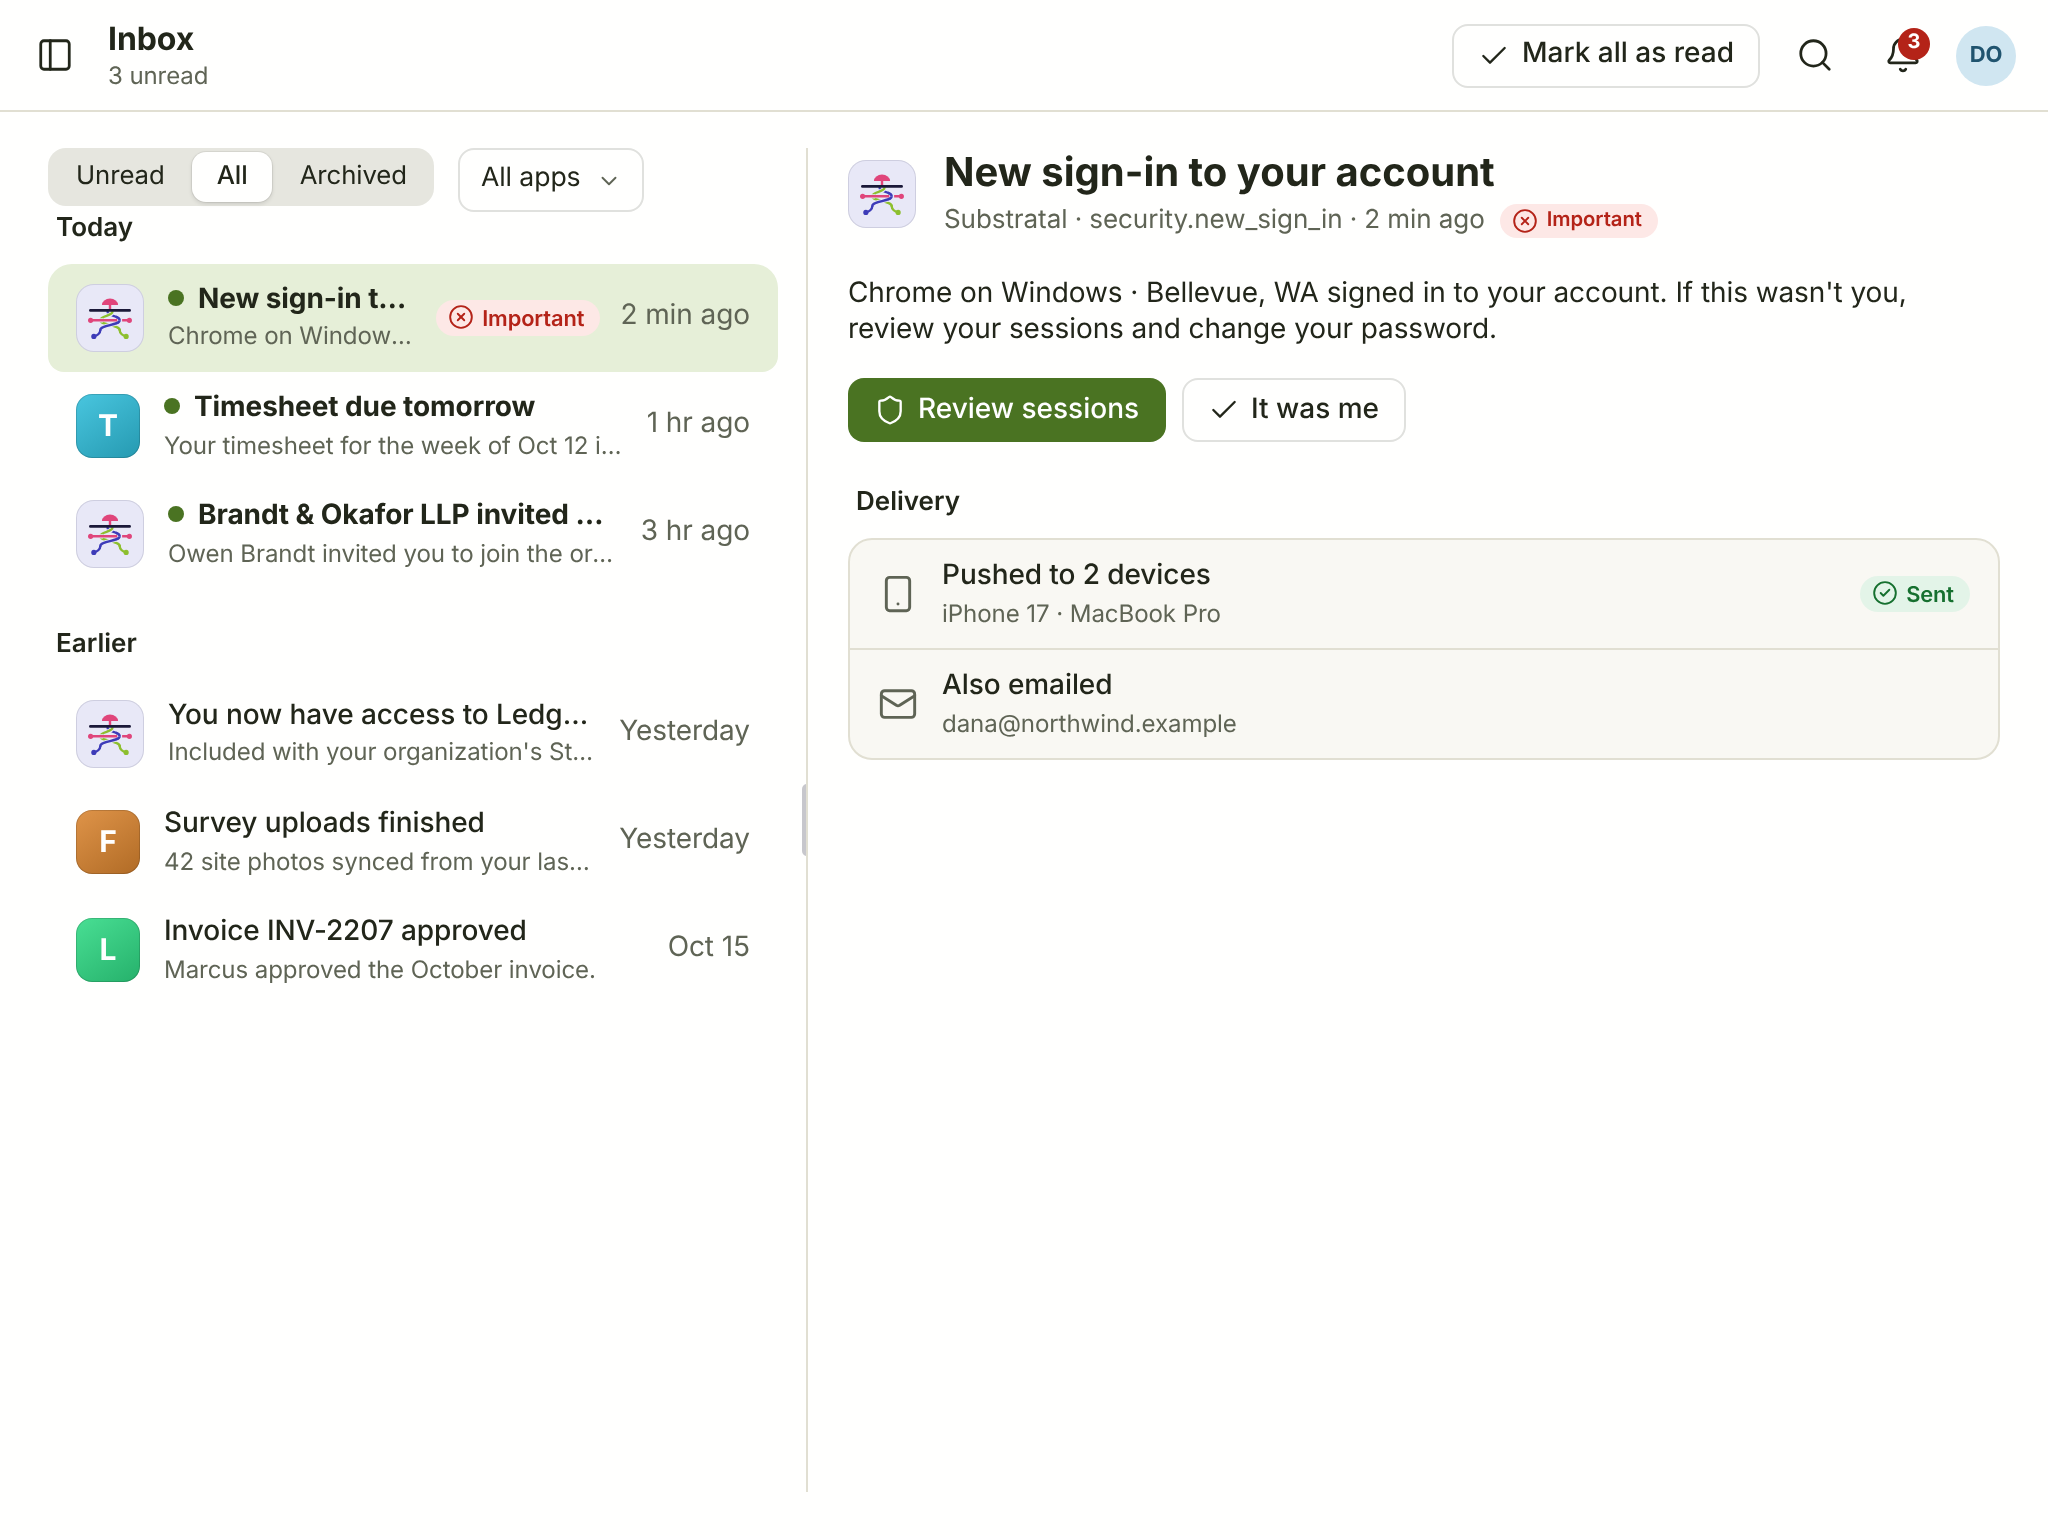This screenshot has width=2048, height=1536.
Task: Click dana@northwind.example email address
Action: point(1088,724)
